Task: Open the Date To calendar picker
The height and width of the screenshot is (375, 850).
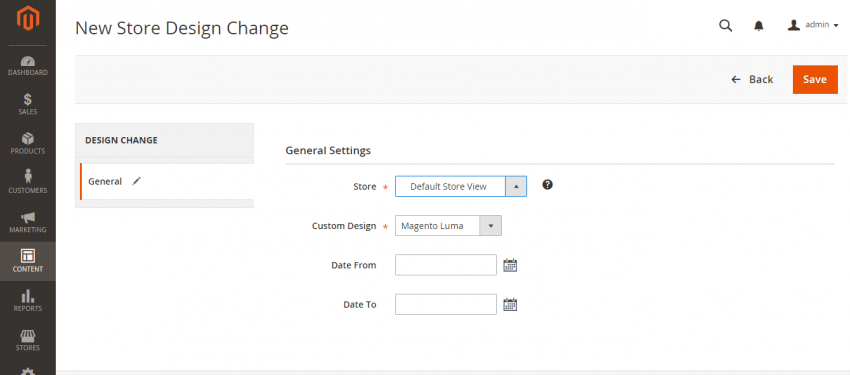Action: [x=510, y=305]
